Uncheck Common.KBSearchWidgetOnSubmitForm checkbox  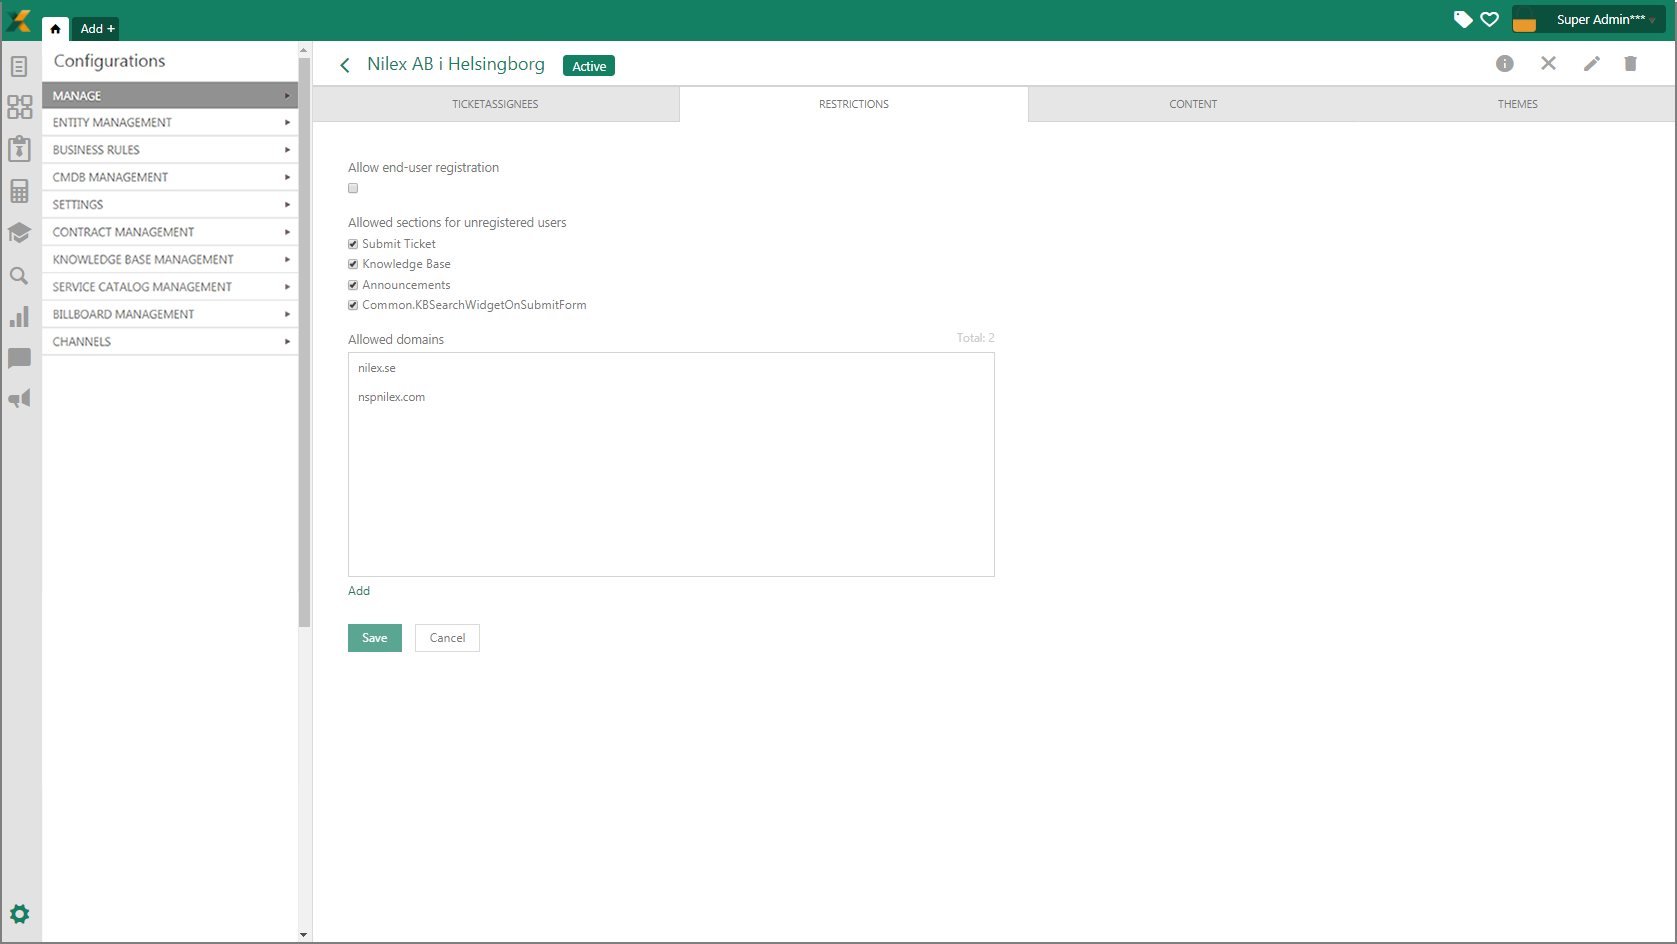[x=353, y=305]
